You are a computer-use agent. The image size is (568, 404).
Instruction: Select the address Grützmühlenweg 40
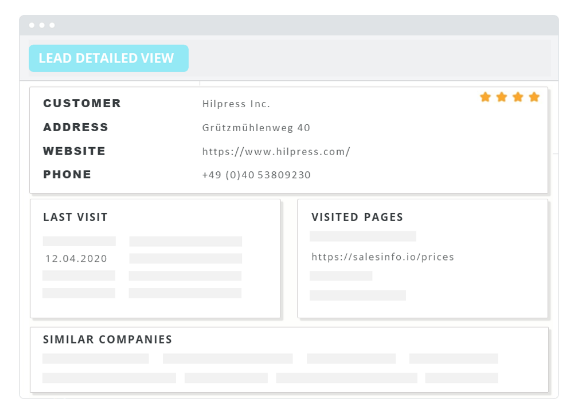tap(256, 128)
